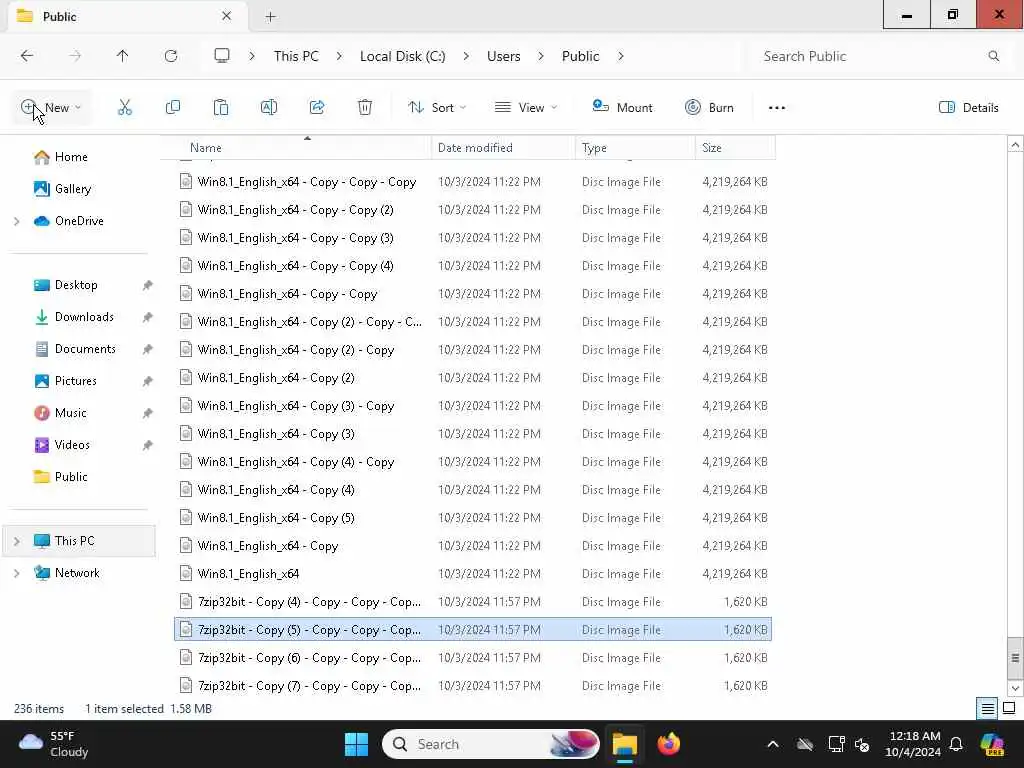Select file Win8.1_English_x64 - Copy (5)
Image resolution: width=1024 pixels, height=768 pixels.
pos(473,518)
